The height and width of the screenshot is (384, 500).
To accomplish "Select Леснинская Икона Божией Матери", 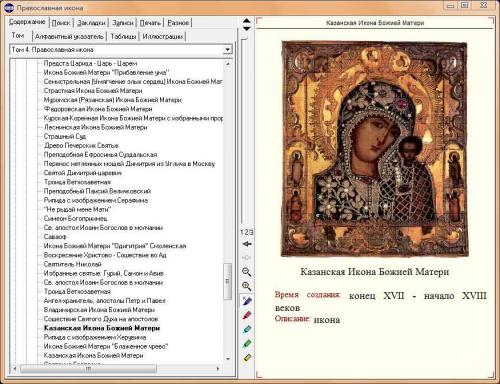I will 95,127.
